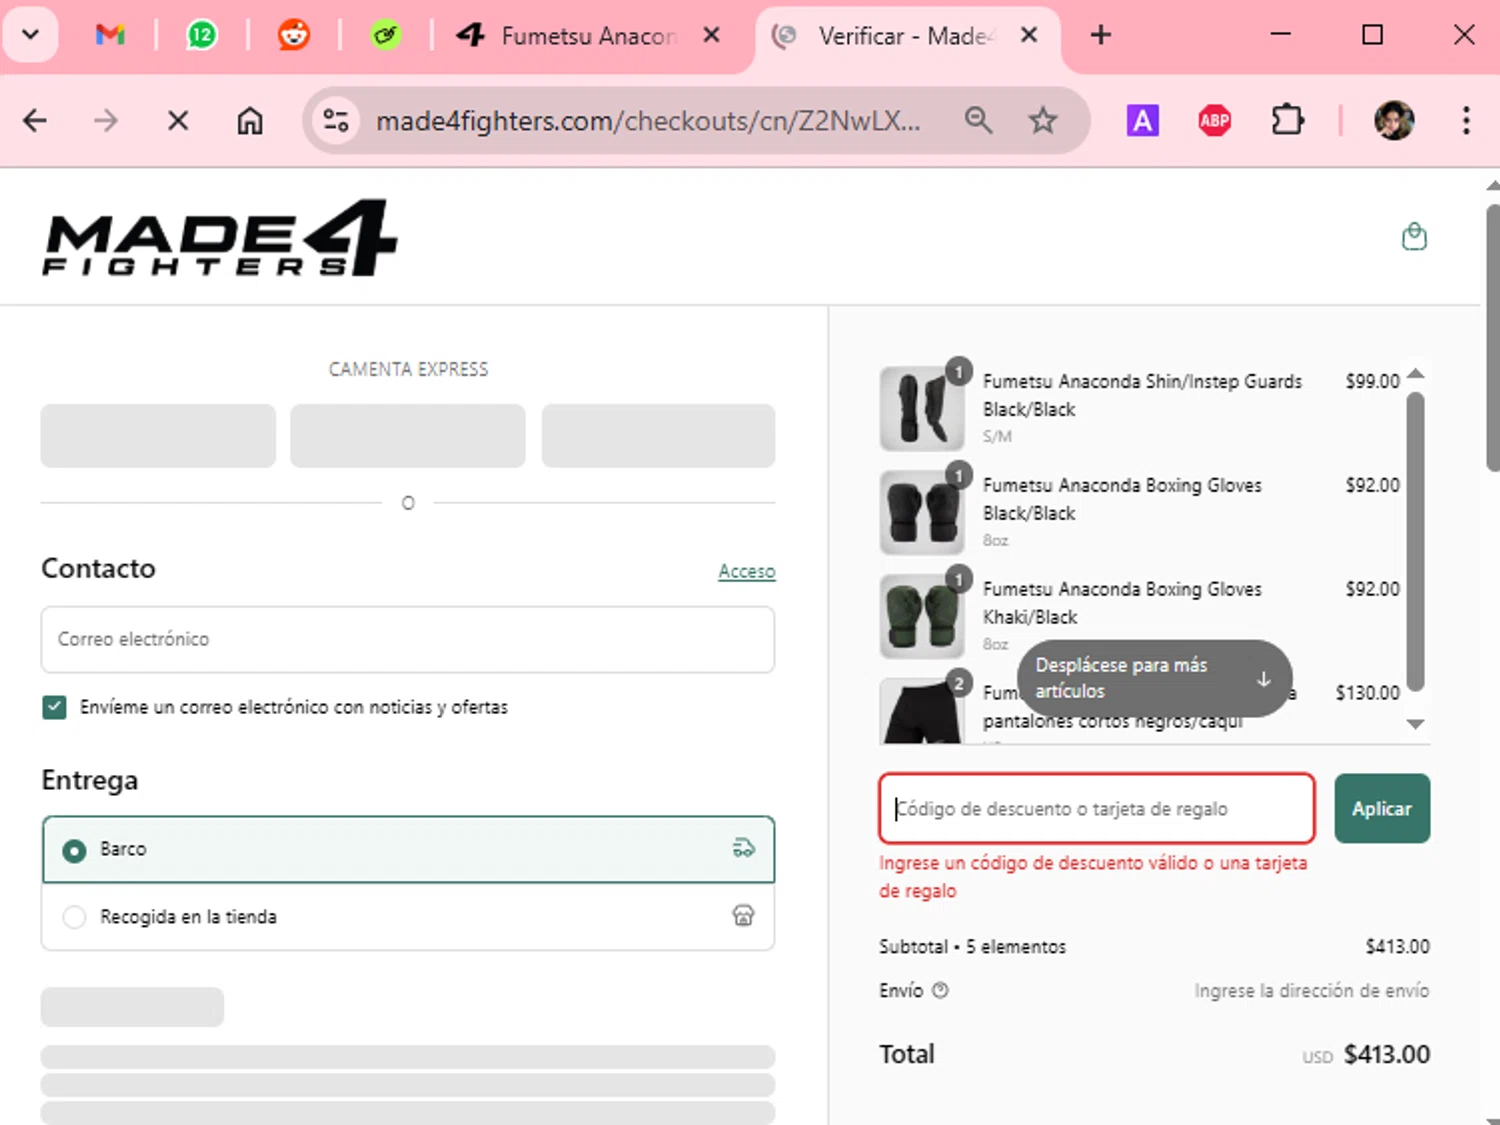Uncheck the news and offers email checkbox
The height and width of the screenshot is (1125, 1500).
[54, 707]
